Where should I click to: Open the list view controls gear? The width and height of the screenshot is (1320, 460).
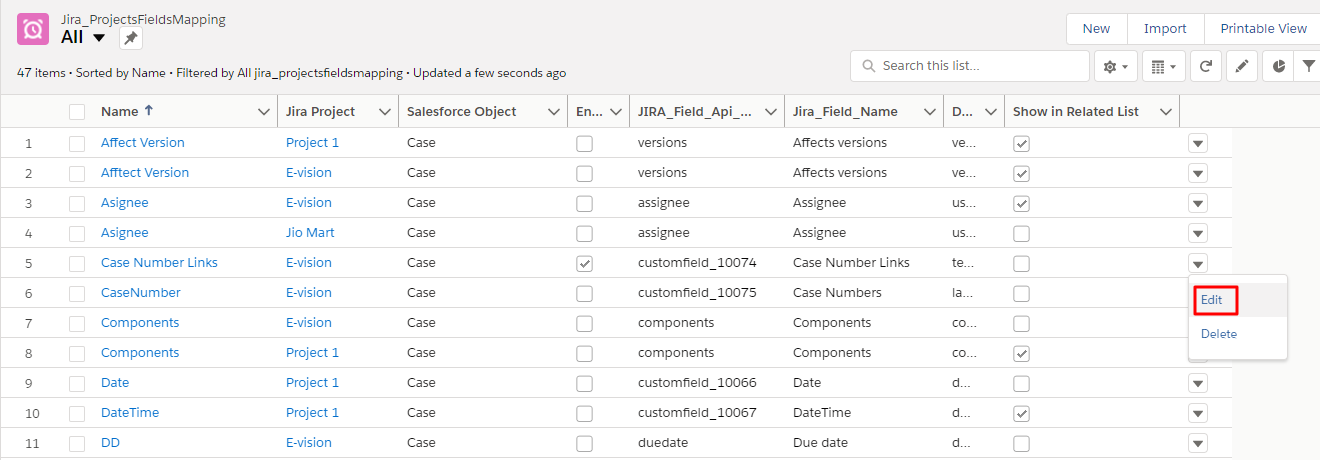[1115, 66]
